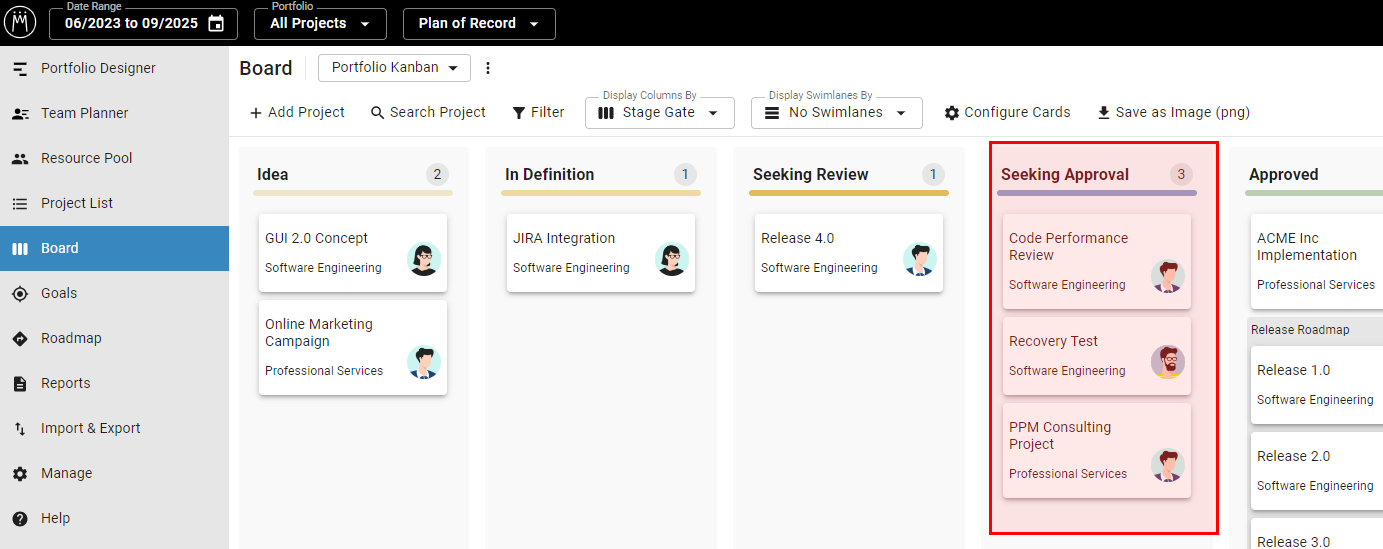Open Display Columns By Stage Gate dropdown
Screen dimensions: 1383x549
660,113
